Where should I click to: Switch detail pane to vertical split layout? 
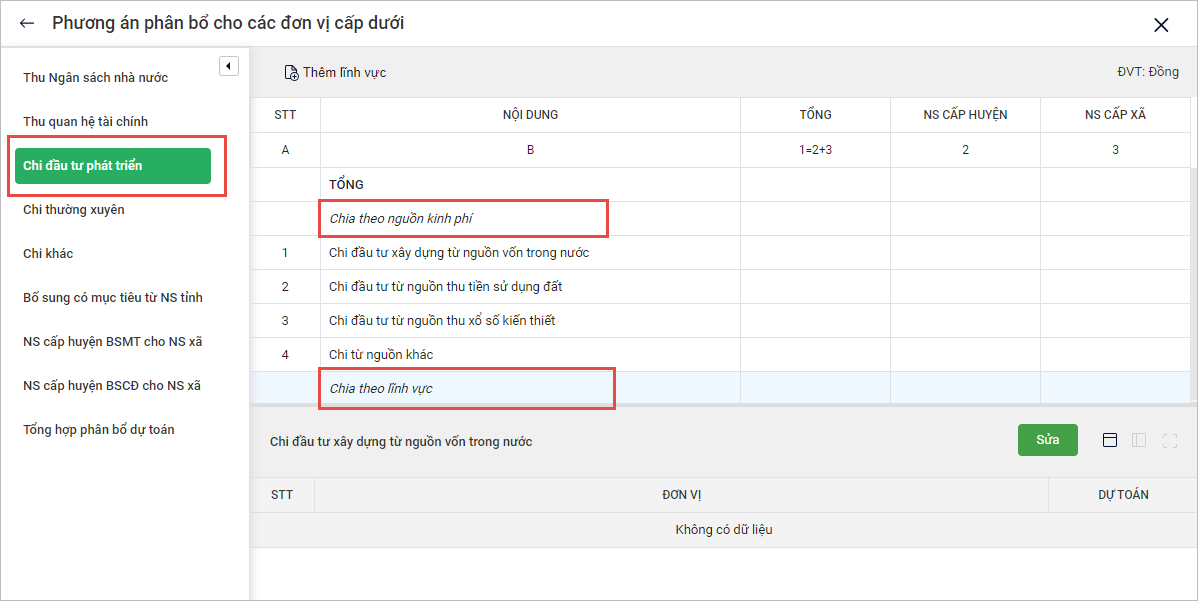1139,441
